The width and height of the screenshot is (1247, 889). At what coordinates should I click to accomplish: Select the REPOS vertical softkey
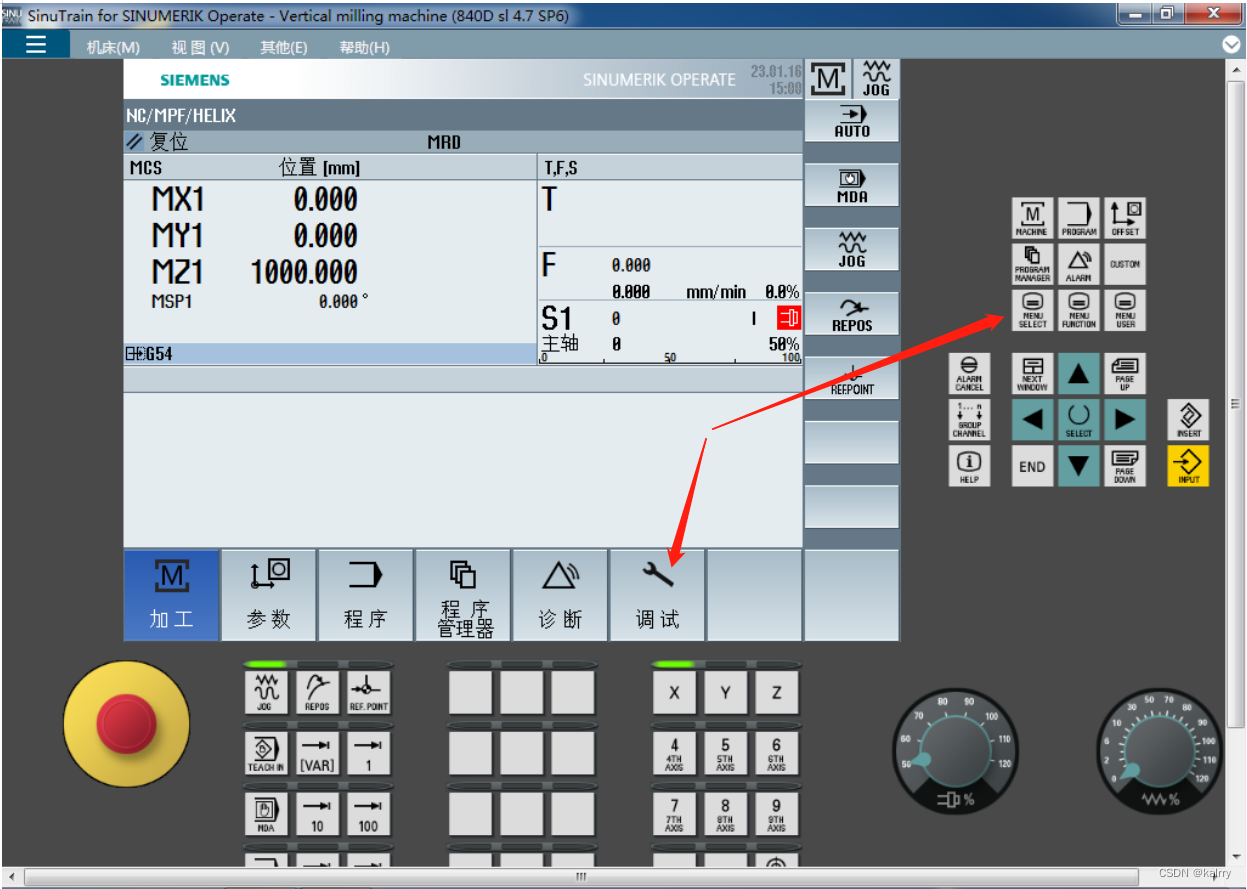click(x=852, y=314)
